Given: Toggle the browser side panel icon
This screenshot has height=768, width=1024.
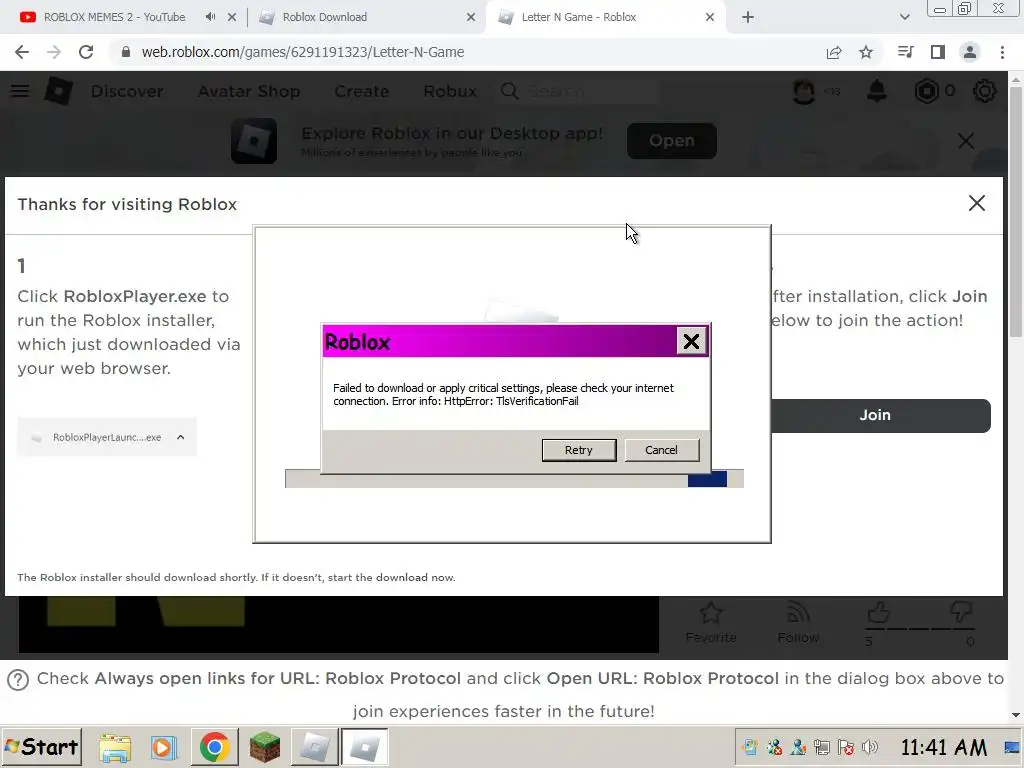Looking at the screenshot, I should 938,52.
